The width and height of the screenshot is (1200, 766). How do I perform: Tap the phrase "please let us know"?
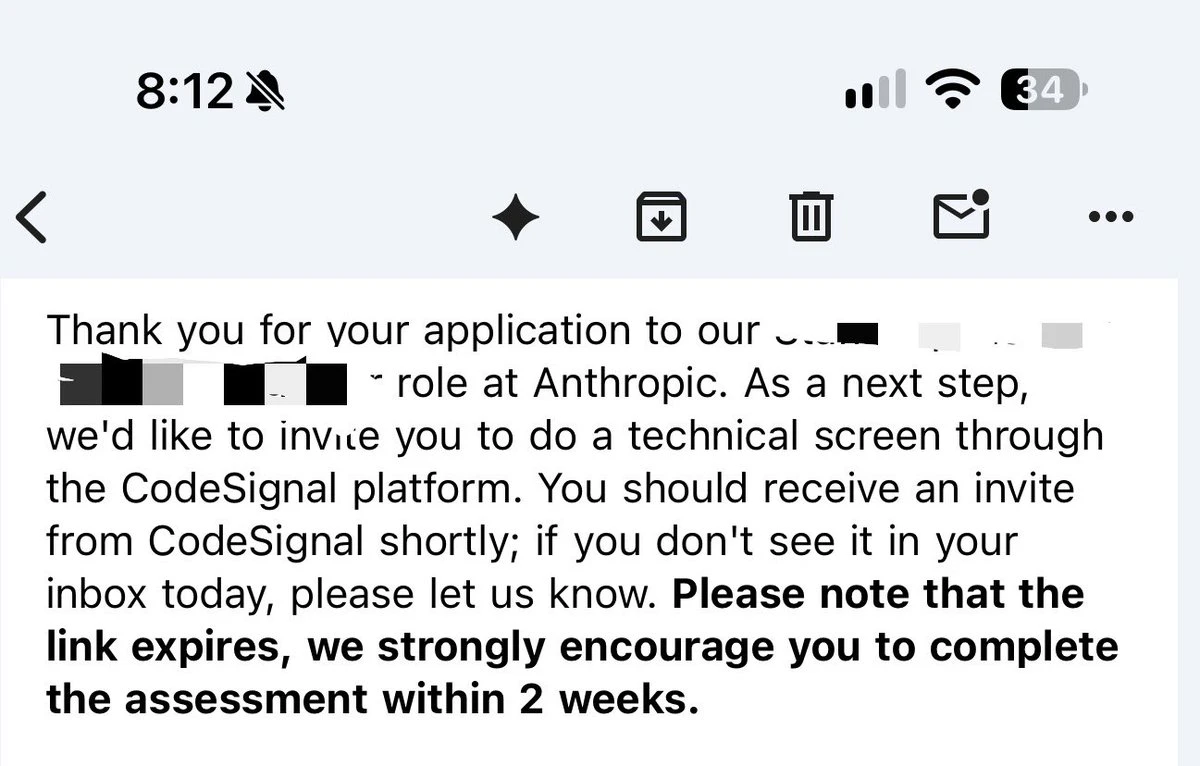[x=474, y=595]
